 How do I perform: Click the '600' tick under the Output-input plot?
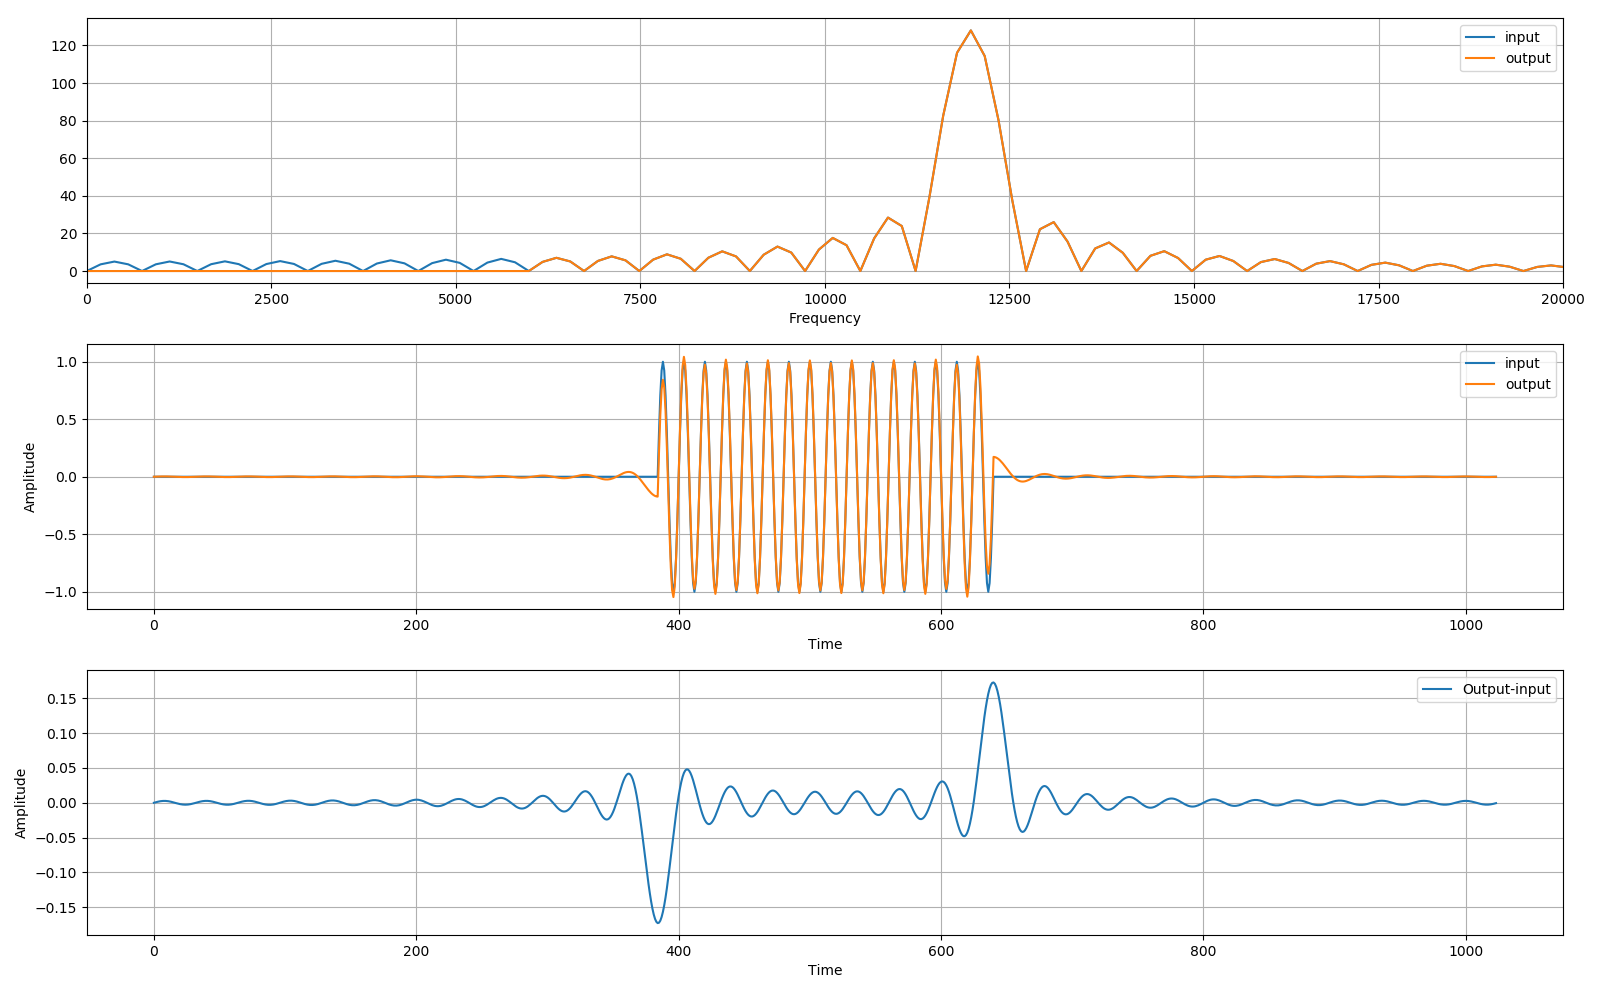tap(941, 950)
